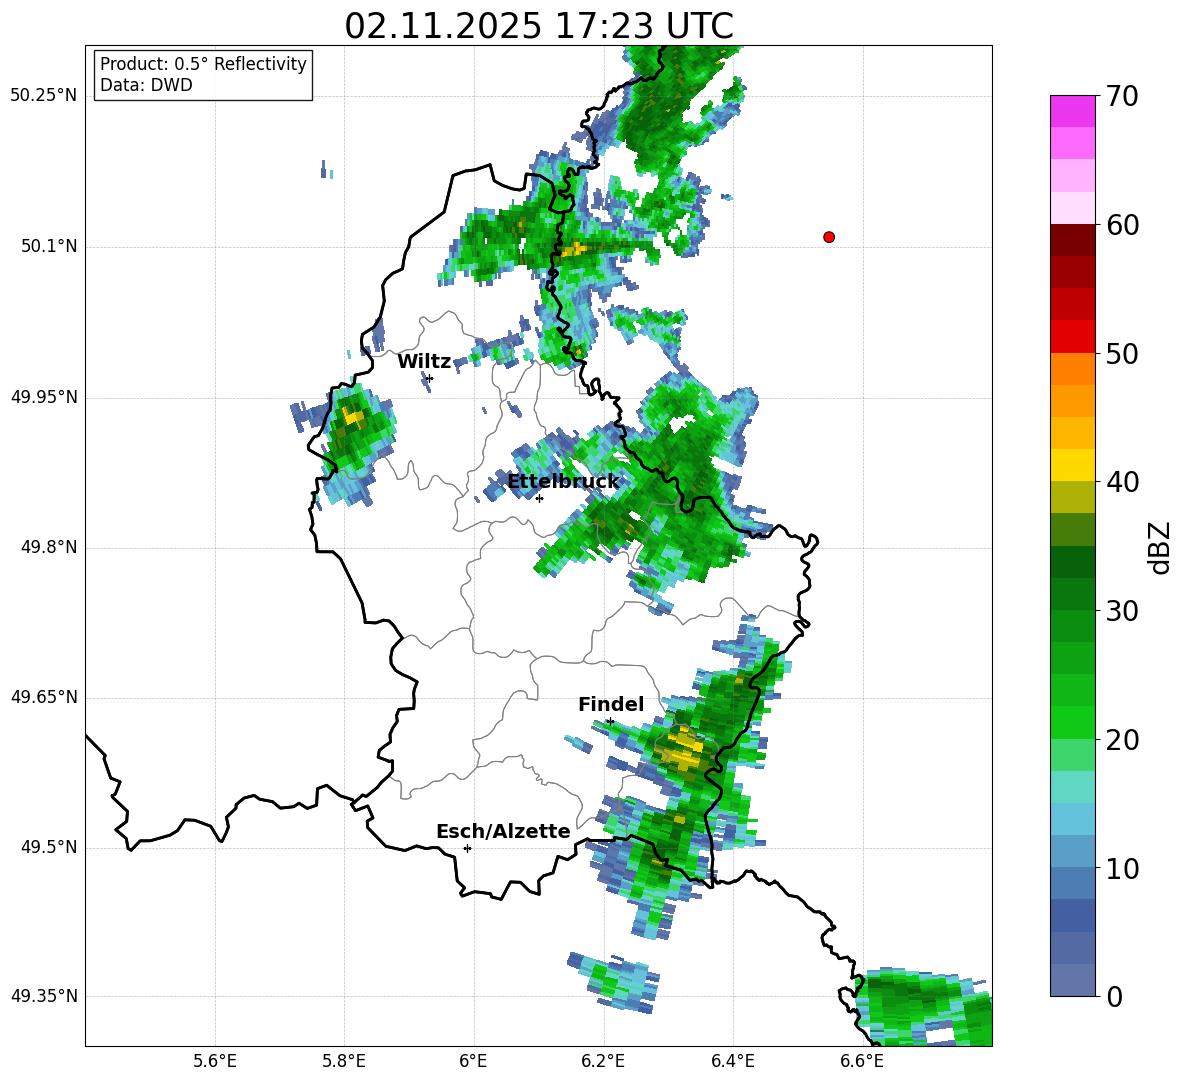Screen dimensions: 1184x1081
Task: Click the 60 colorbar tick value
Action: tap(1122, 225)
